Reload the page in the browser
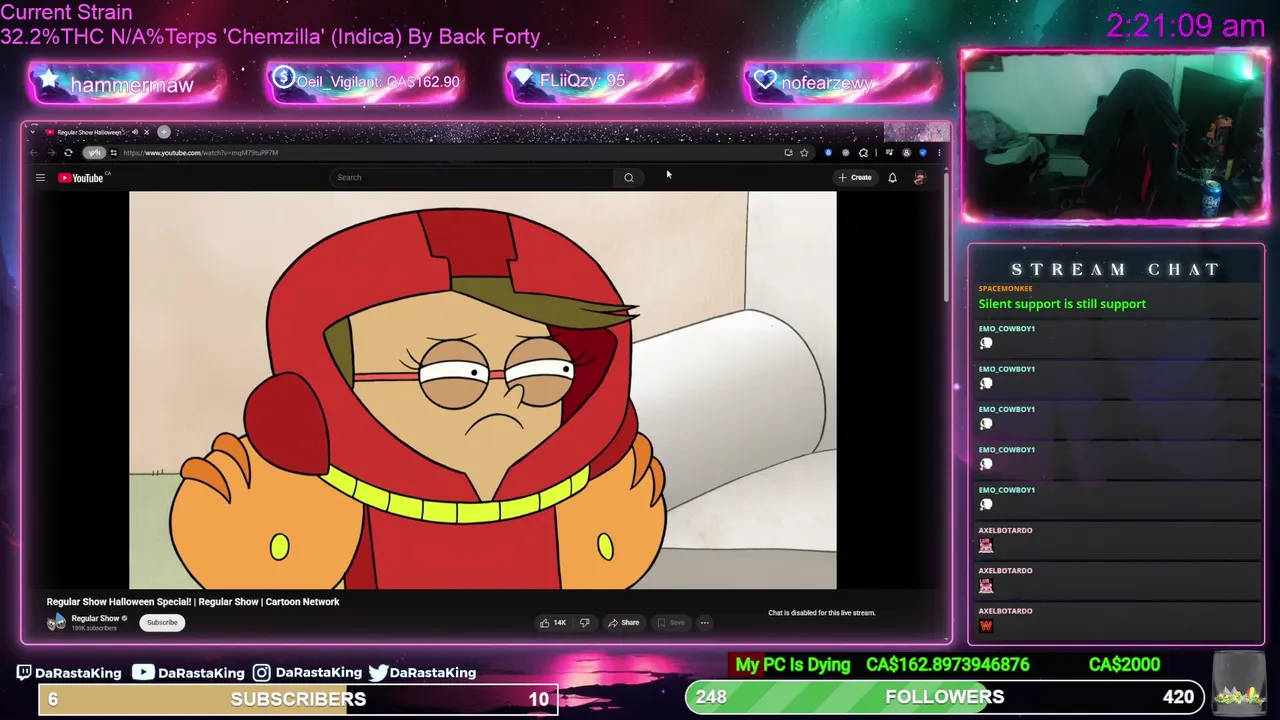This screenshot has width=1280, height=720. pos(68,153)
